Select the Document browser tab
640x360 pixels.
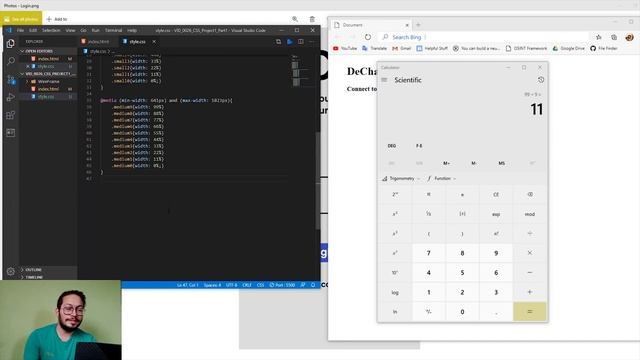[371, 25]
